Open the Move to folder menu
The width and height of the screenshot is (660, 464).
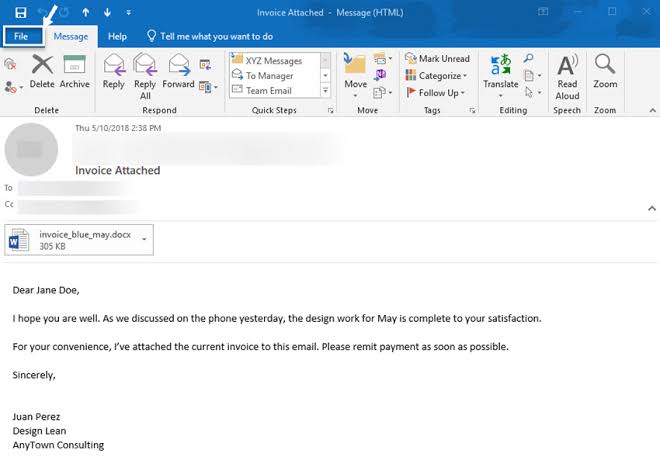355,76
